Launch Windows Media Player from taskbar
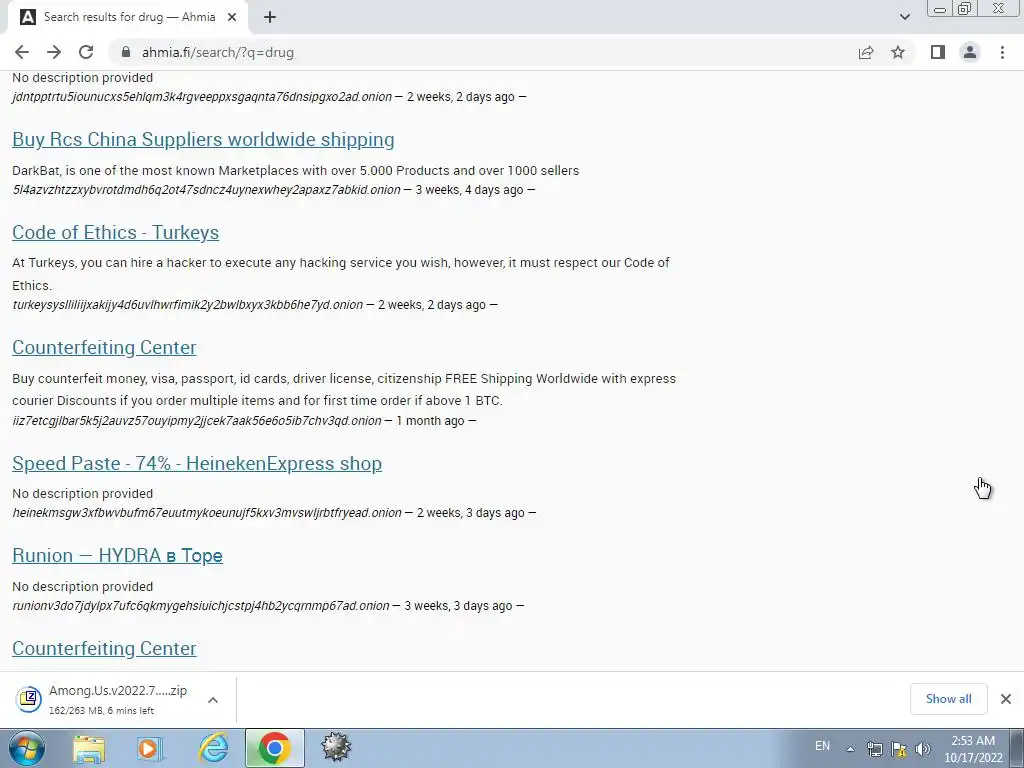The image size is (1024, 768). 149,749
